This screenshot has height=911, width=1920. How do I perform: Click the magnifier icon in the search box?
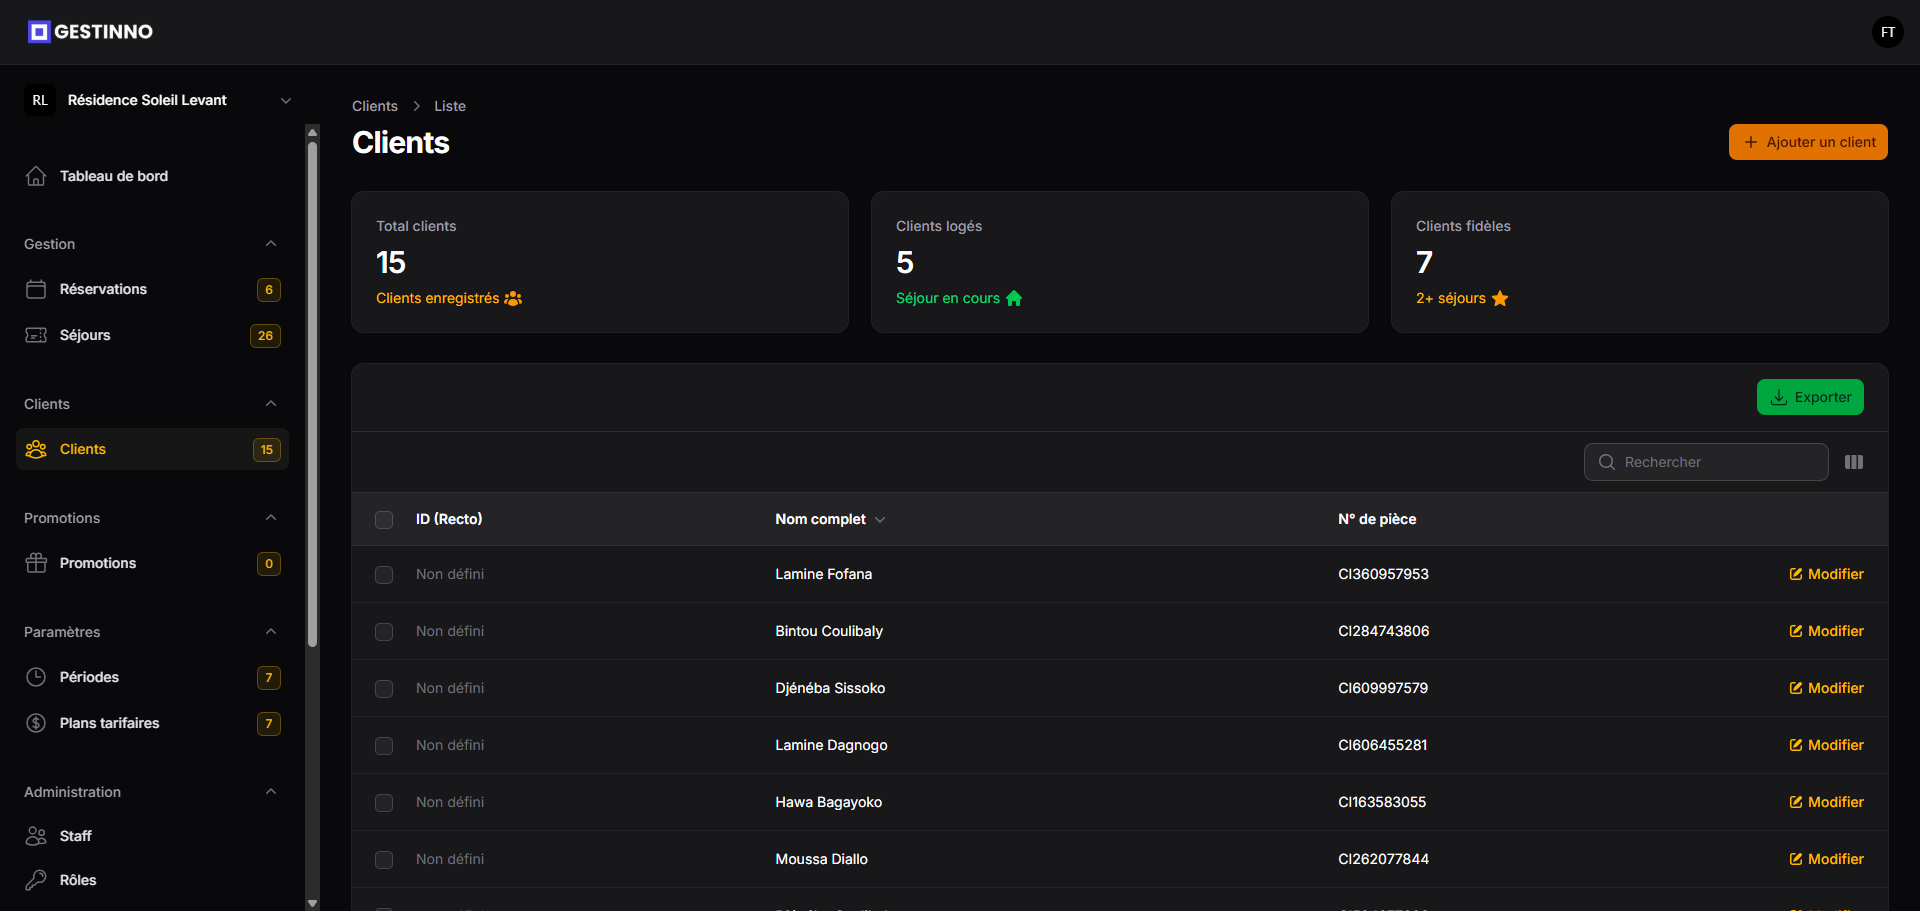click(x=1607, y=462)
